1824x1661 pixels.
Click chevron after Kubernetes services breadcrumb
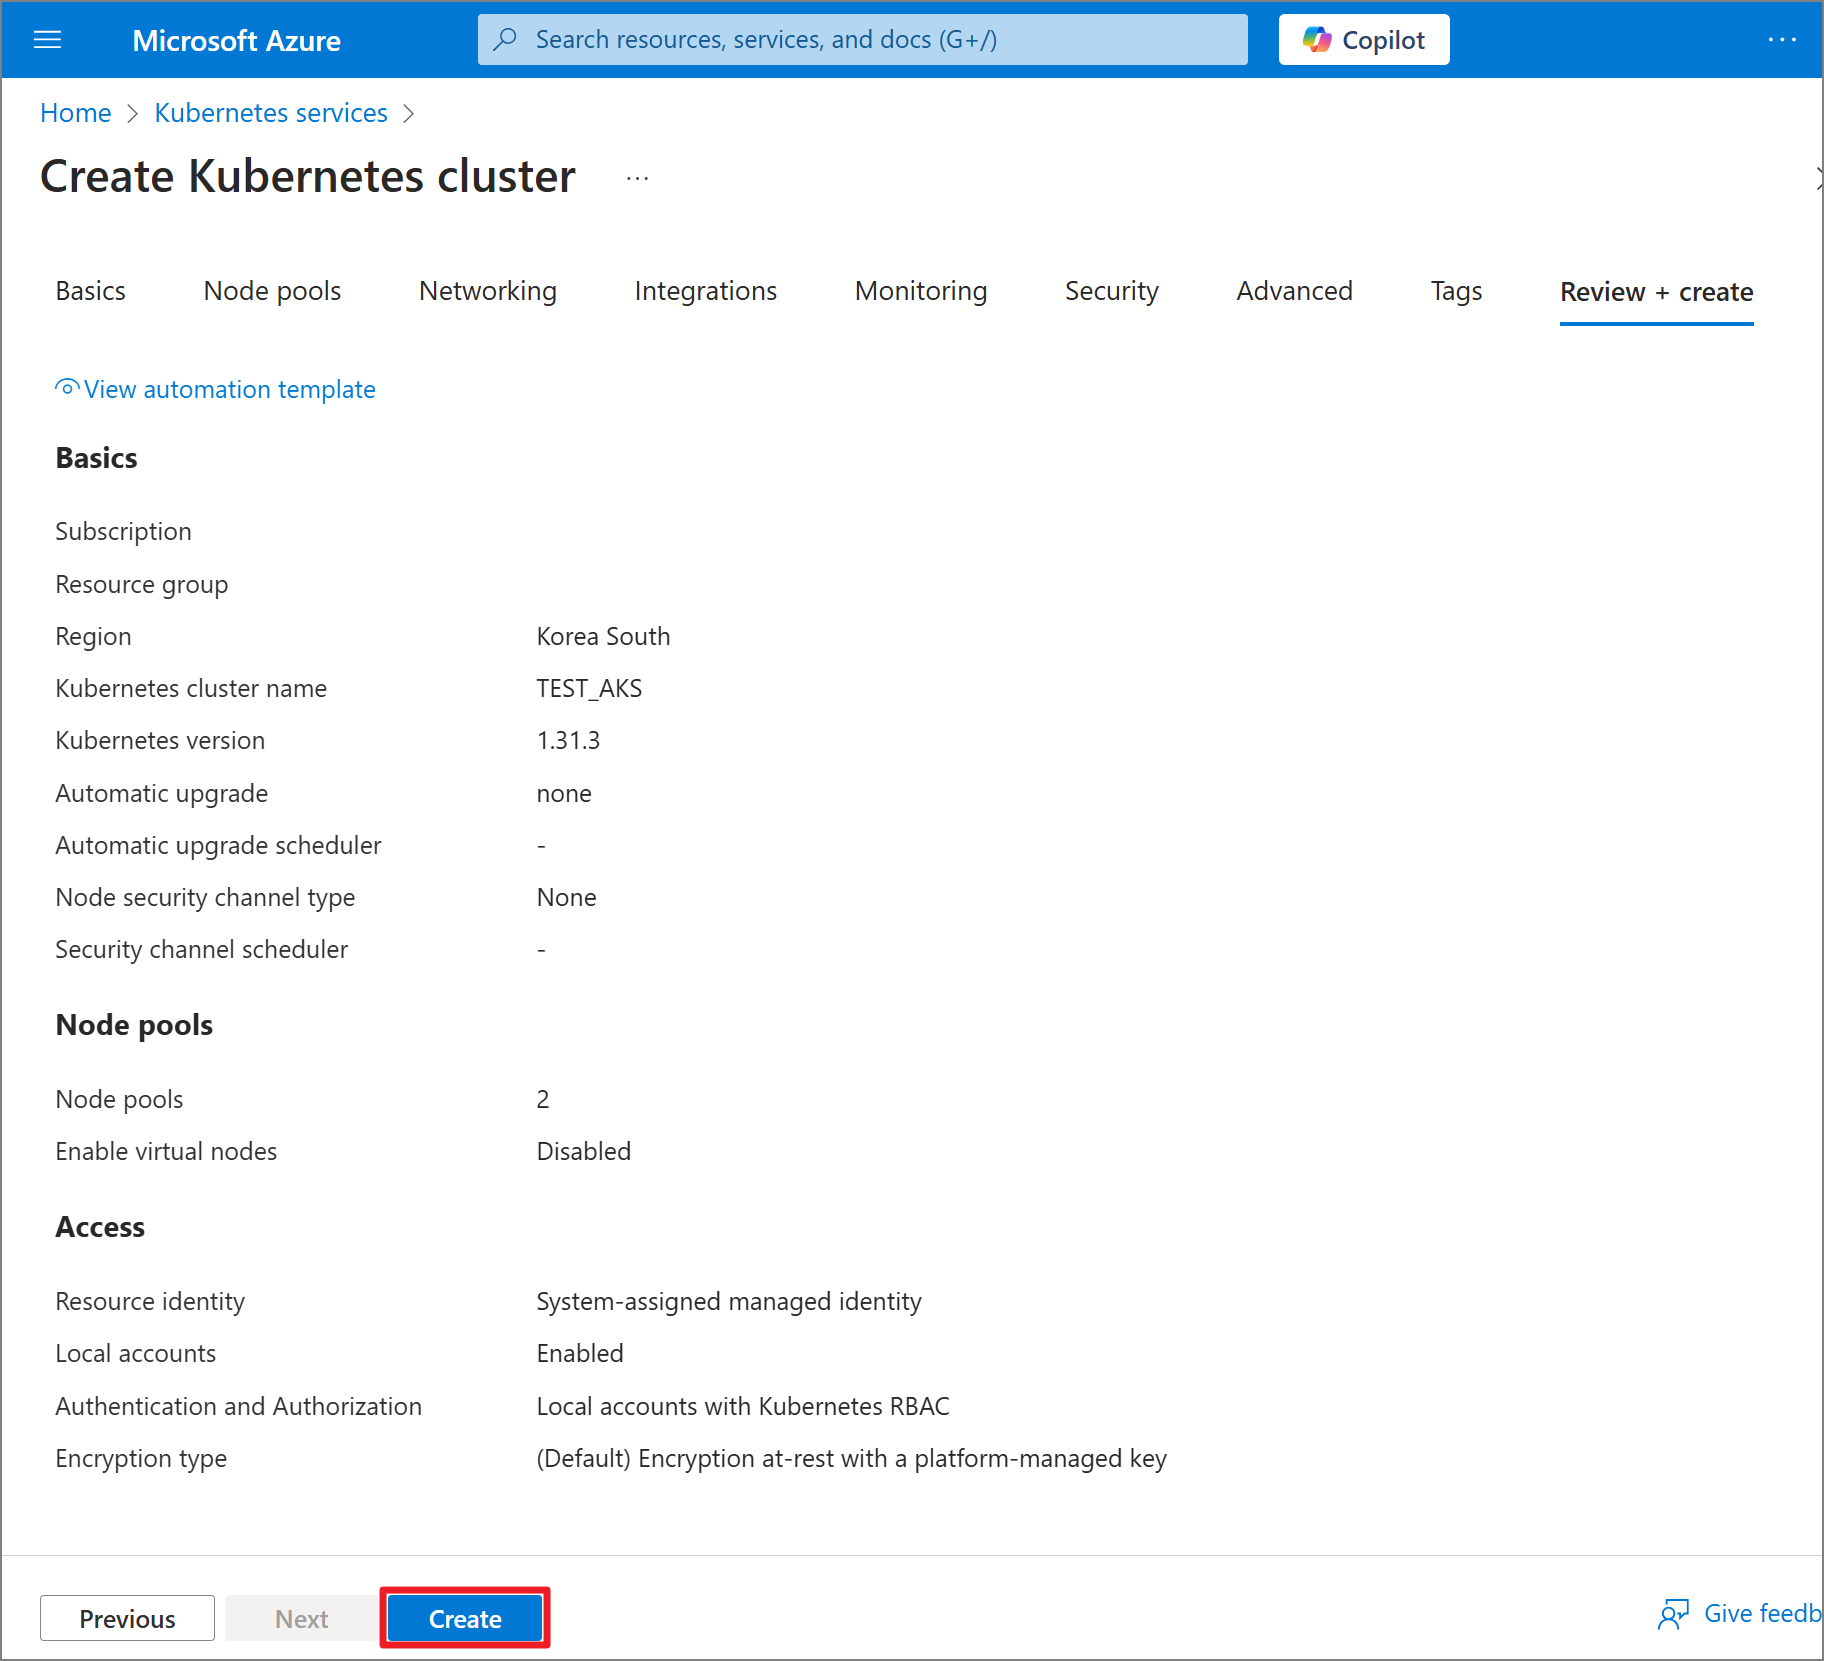pos(408,113)
